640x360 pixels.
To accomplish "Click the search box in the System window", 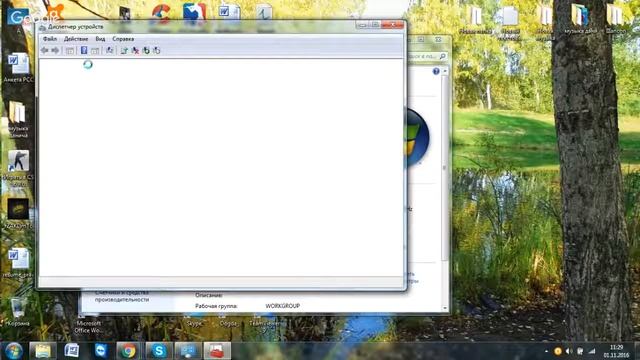I will click(x=427, y=56).
